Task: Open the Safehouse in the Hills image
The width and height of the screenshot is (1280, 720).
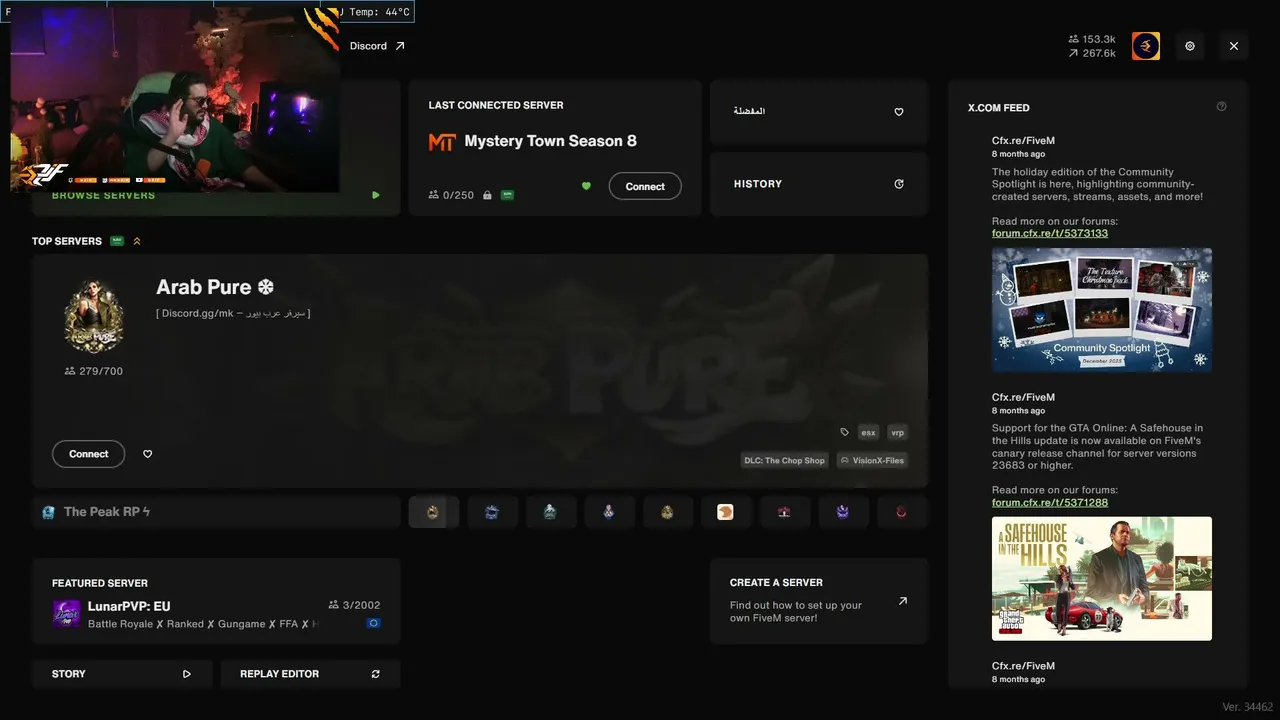Action: tap(1102, 578)
